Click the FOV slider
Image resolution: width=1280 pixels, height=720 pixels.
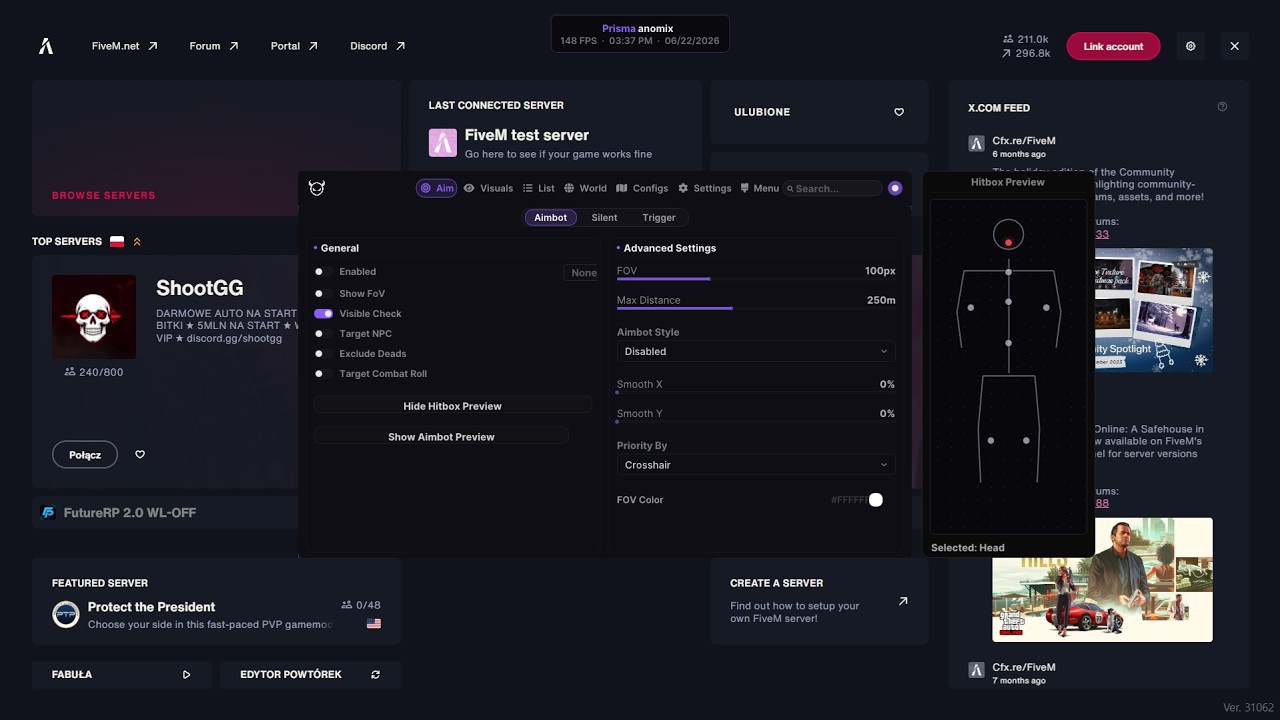(x=756, y=279)
